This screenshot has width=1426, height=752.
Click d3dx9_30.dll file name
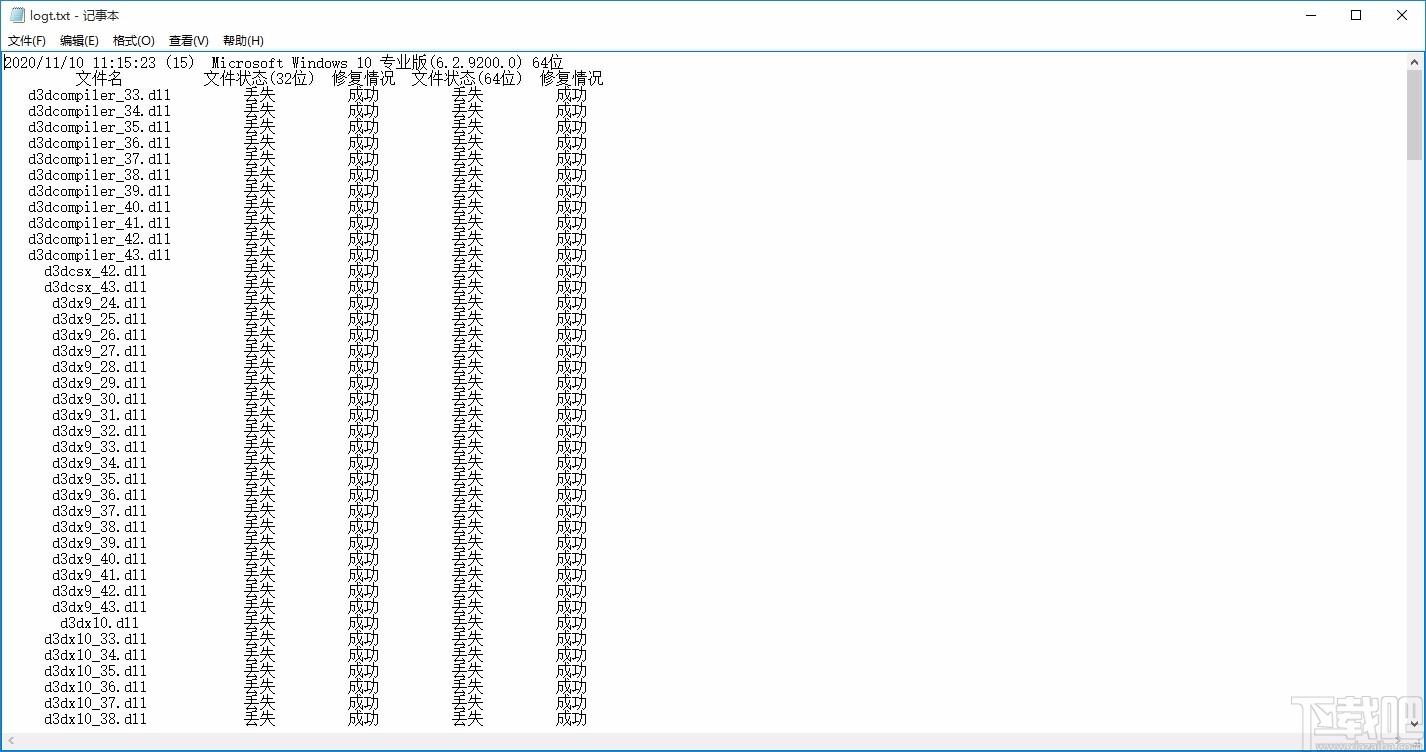99,399
